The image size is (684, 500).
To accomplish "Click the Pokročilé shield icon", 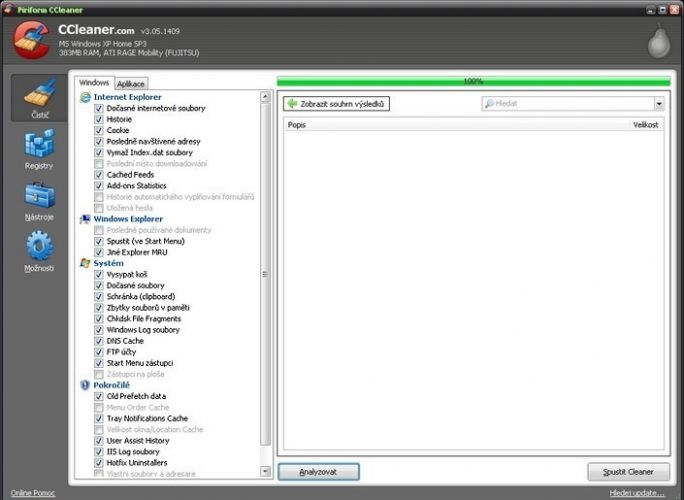I will (x=85, y=385).
